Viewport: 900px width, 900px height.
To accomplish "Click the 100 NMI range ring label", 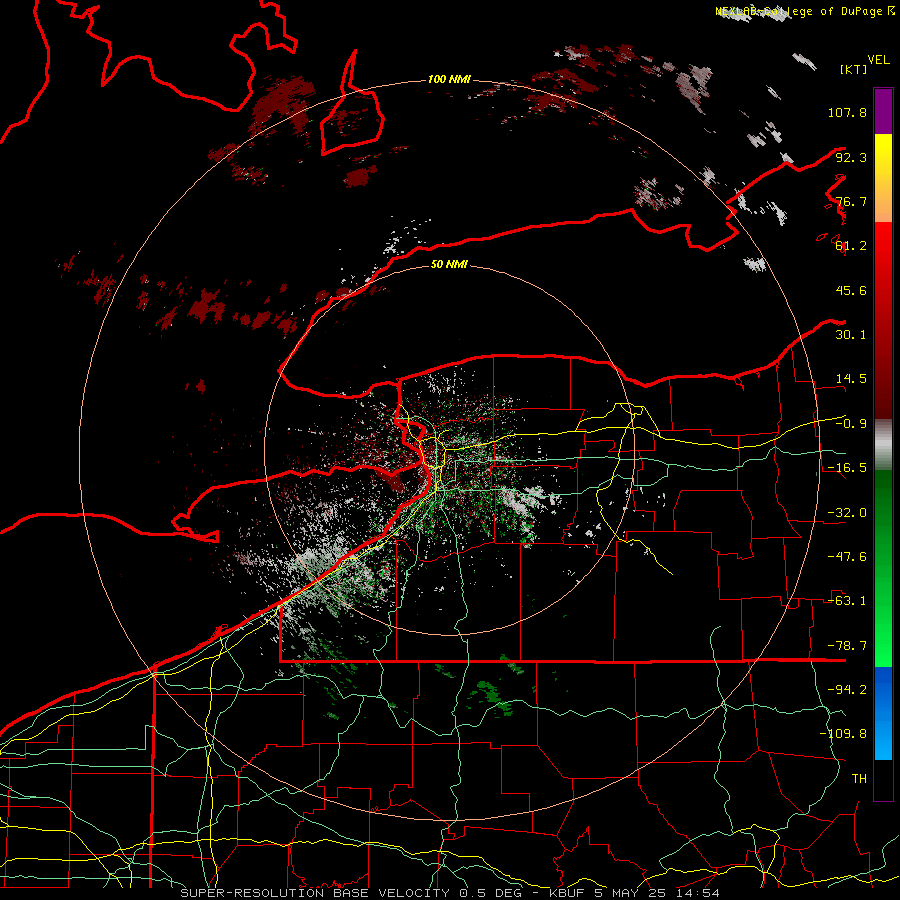I will pyautogui.click(x=449, y=79).
